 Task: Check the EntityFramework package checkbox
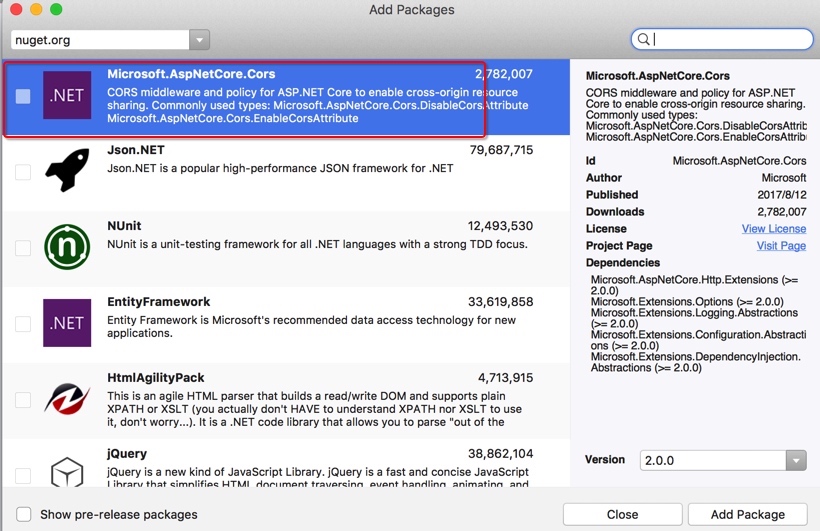[x=23, y=324]
